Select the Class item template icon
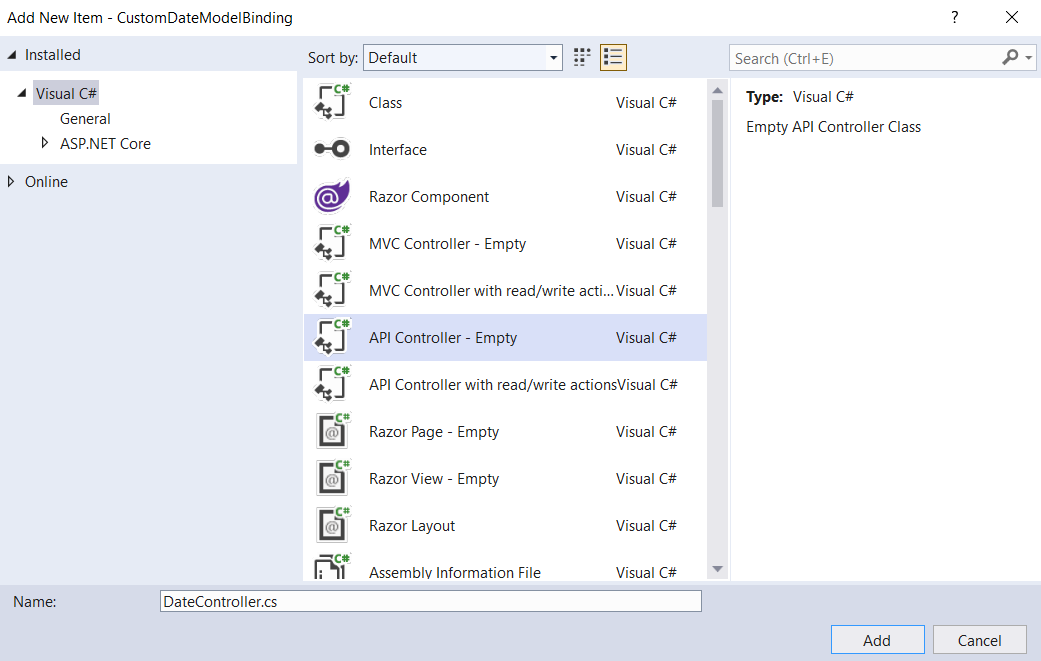The height and width of the screenshot is (661, 1041). pos(331,102)
